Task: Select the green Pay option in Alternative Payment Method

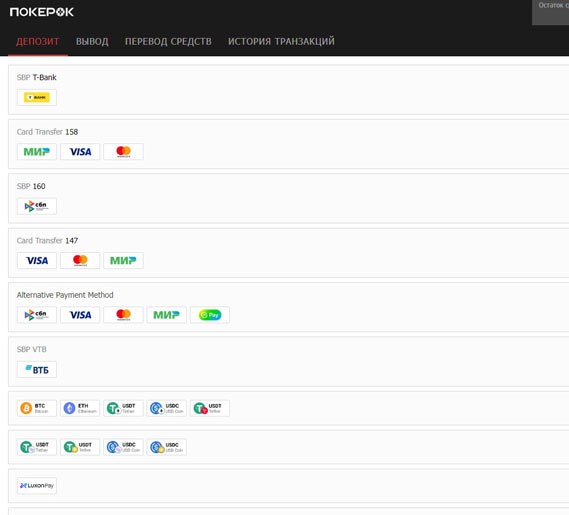Action: tap(210, 315)
